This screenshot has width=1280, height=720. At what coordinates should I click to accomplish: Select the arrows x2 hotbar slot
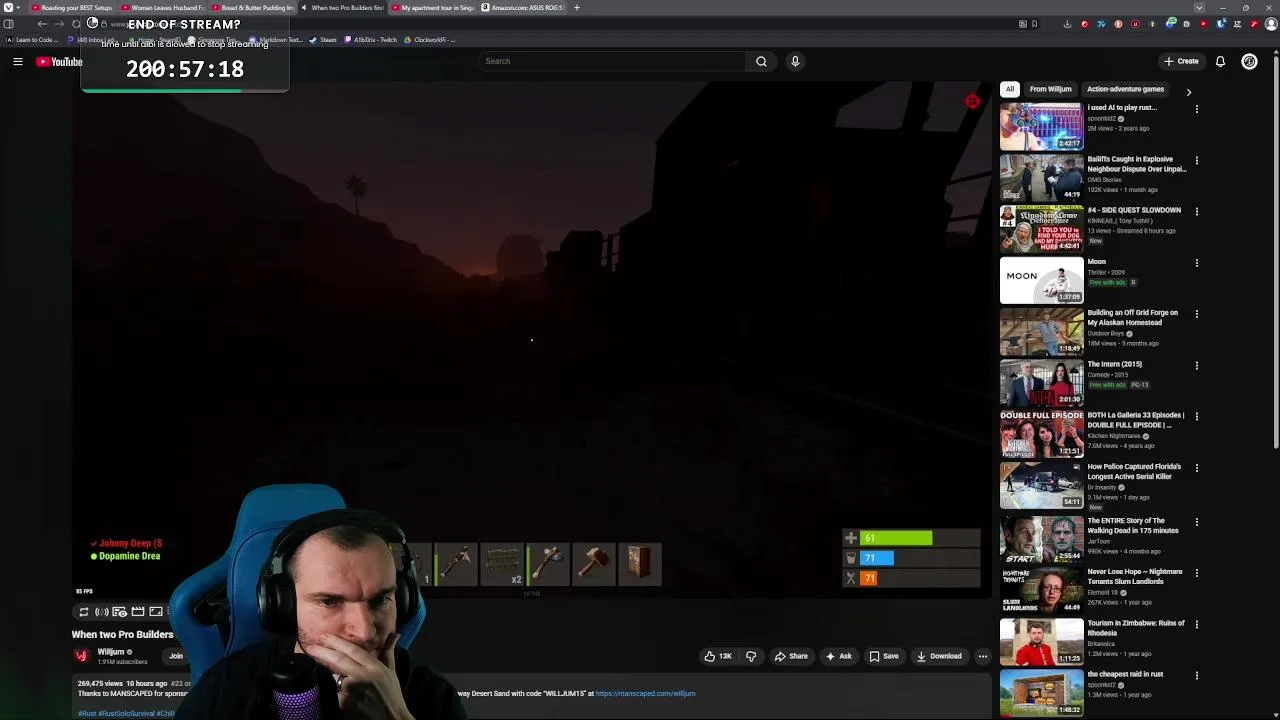click(502, 564)
